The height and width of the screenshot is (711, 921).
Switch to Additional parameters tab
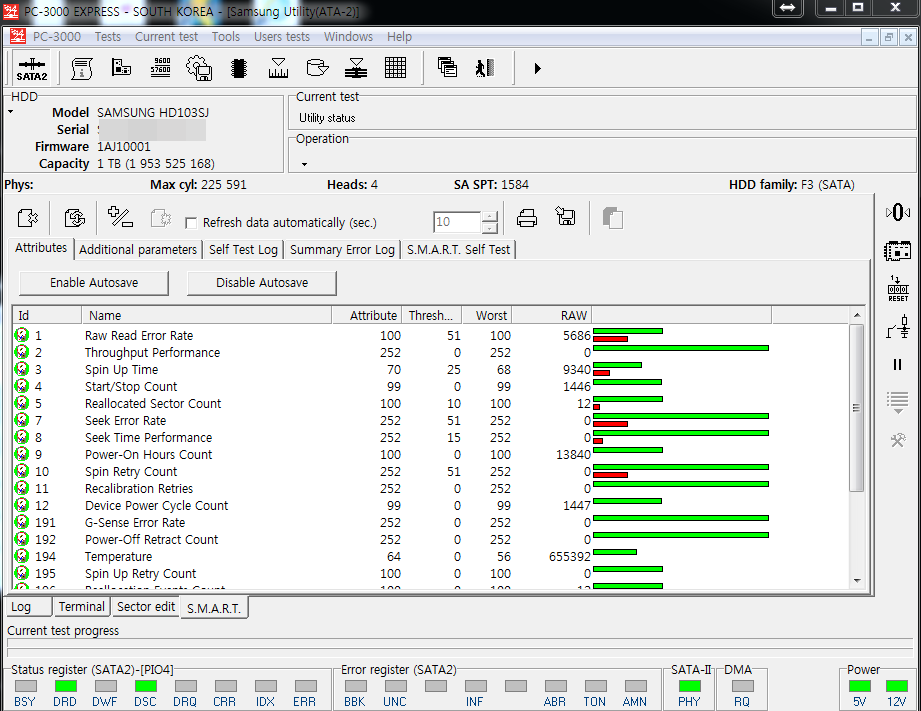click(x=138, y=250)
